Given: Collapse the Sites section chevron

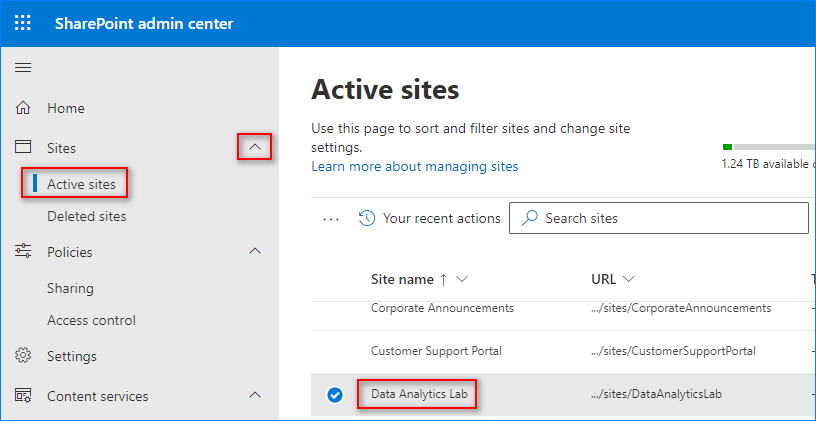Looking at the screenshot, I should (254, 147).
